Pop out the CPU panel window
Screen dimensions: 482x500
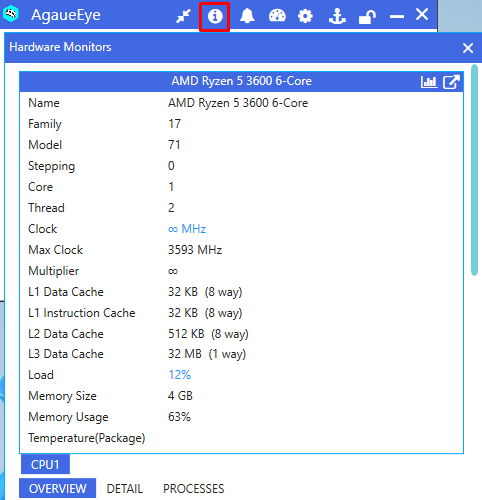point(451,82)
